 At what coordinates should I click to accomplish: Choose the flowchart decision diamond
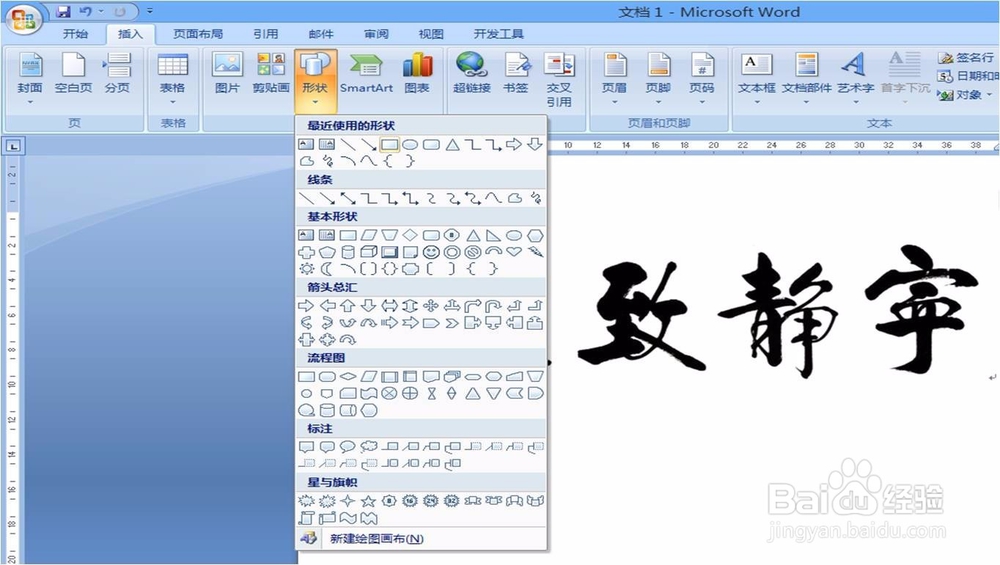point(348,376)
